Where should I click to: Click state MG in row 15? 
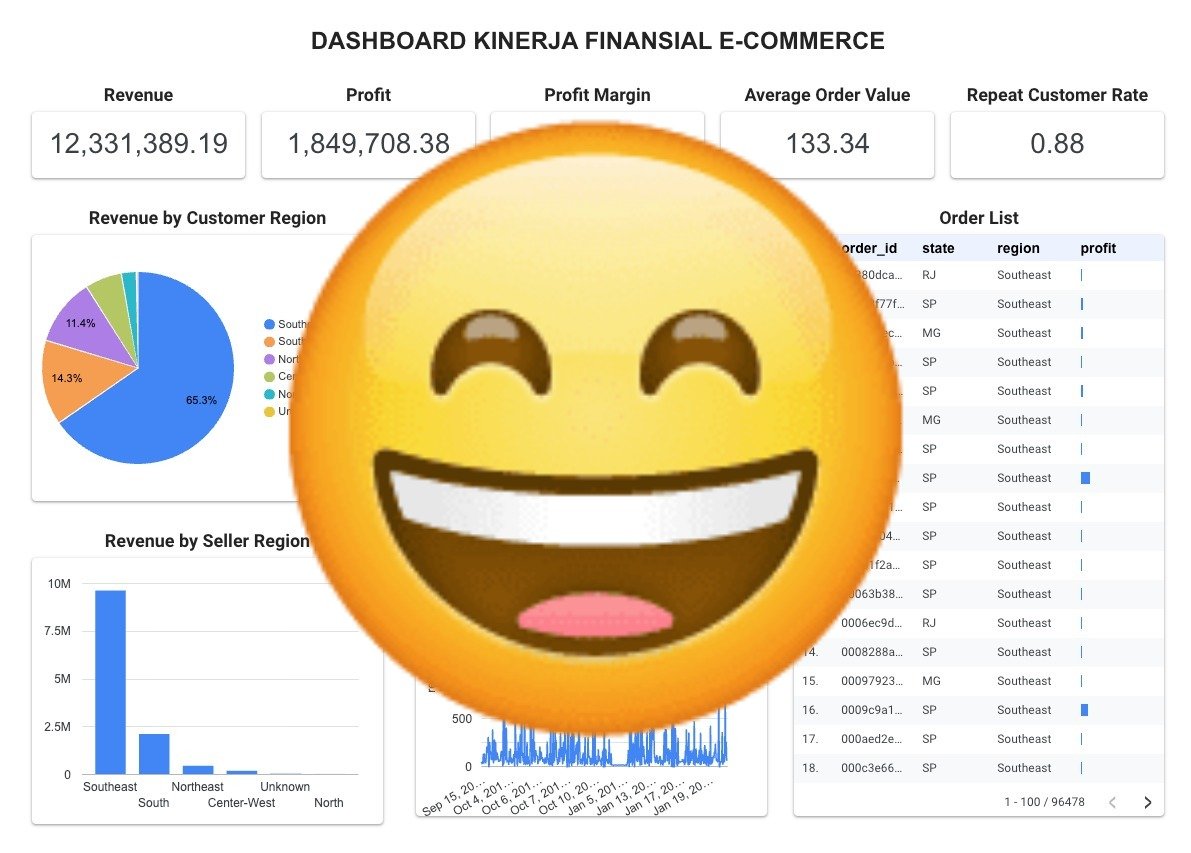(x=931, y=681)
